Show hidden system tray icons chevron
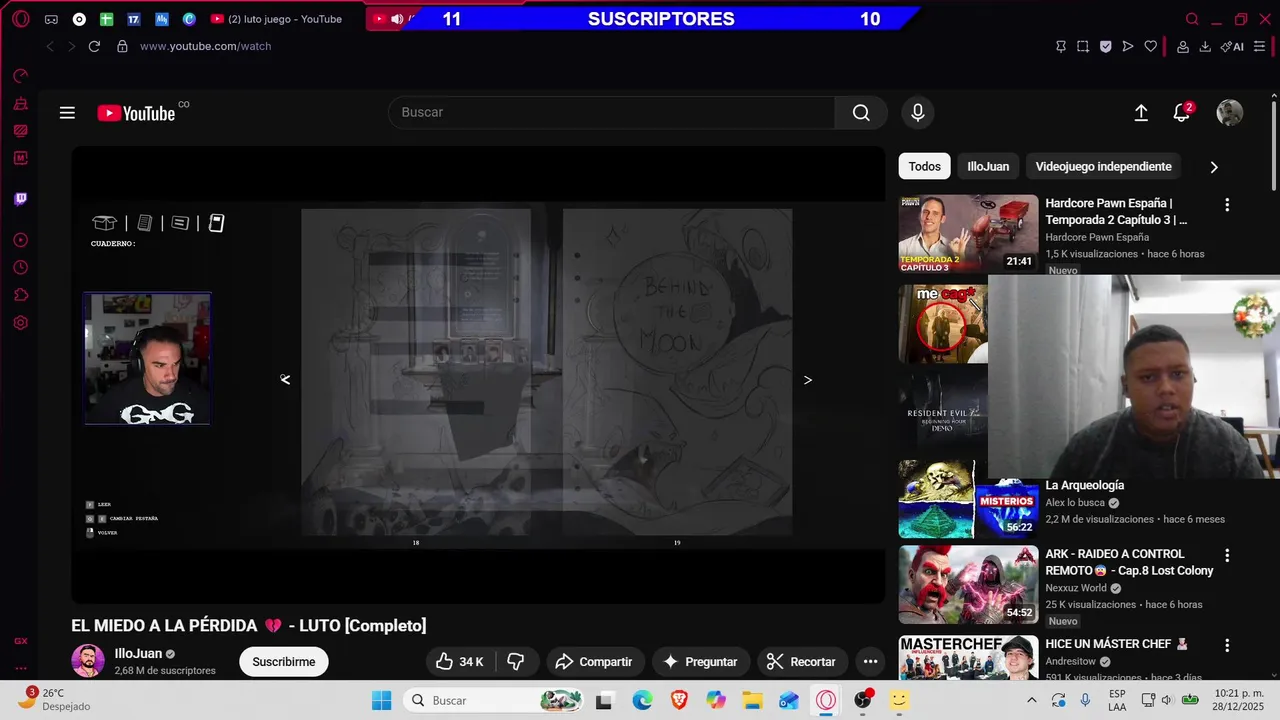Screen dimensions: 1280x720 (1031, 700)
